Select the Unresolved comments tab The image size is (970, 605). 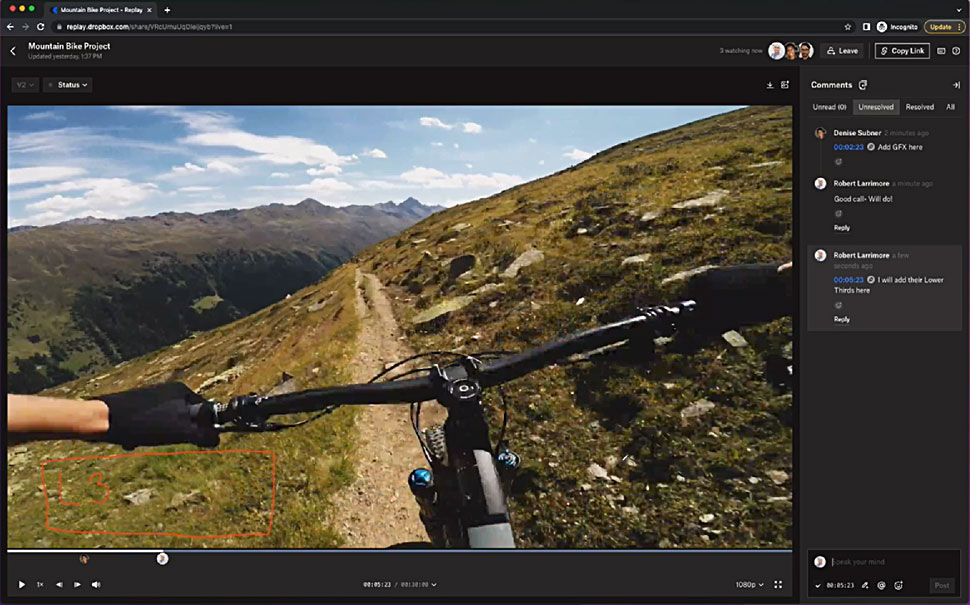pyautogui.click(x=875, y=107)
